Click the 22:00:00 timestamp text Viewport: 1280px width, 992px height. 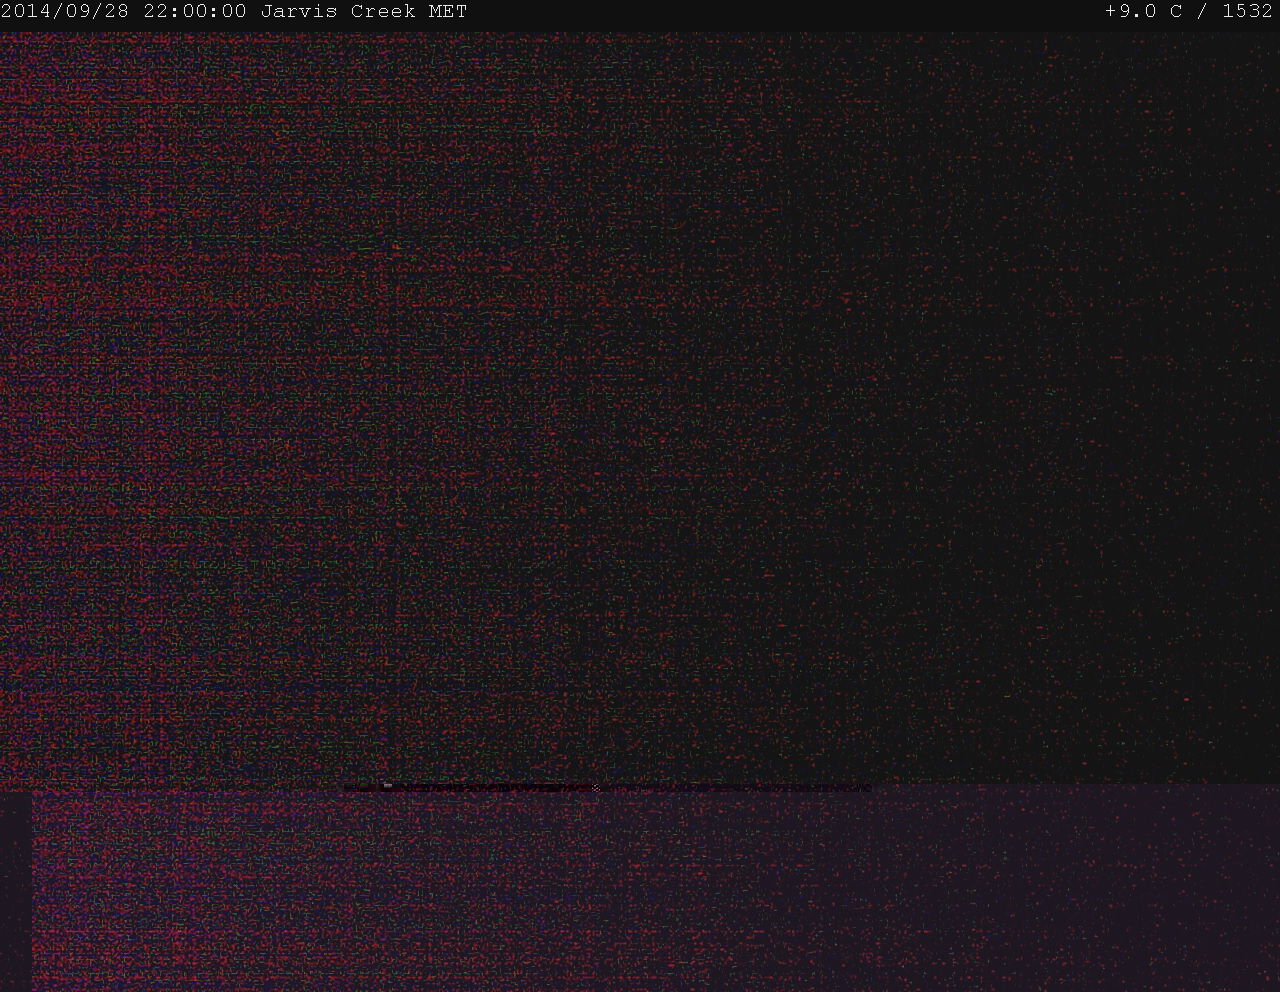pos(194,12)
